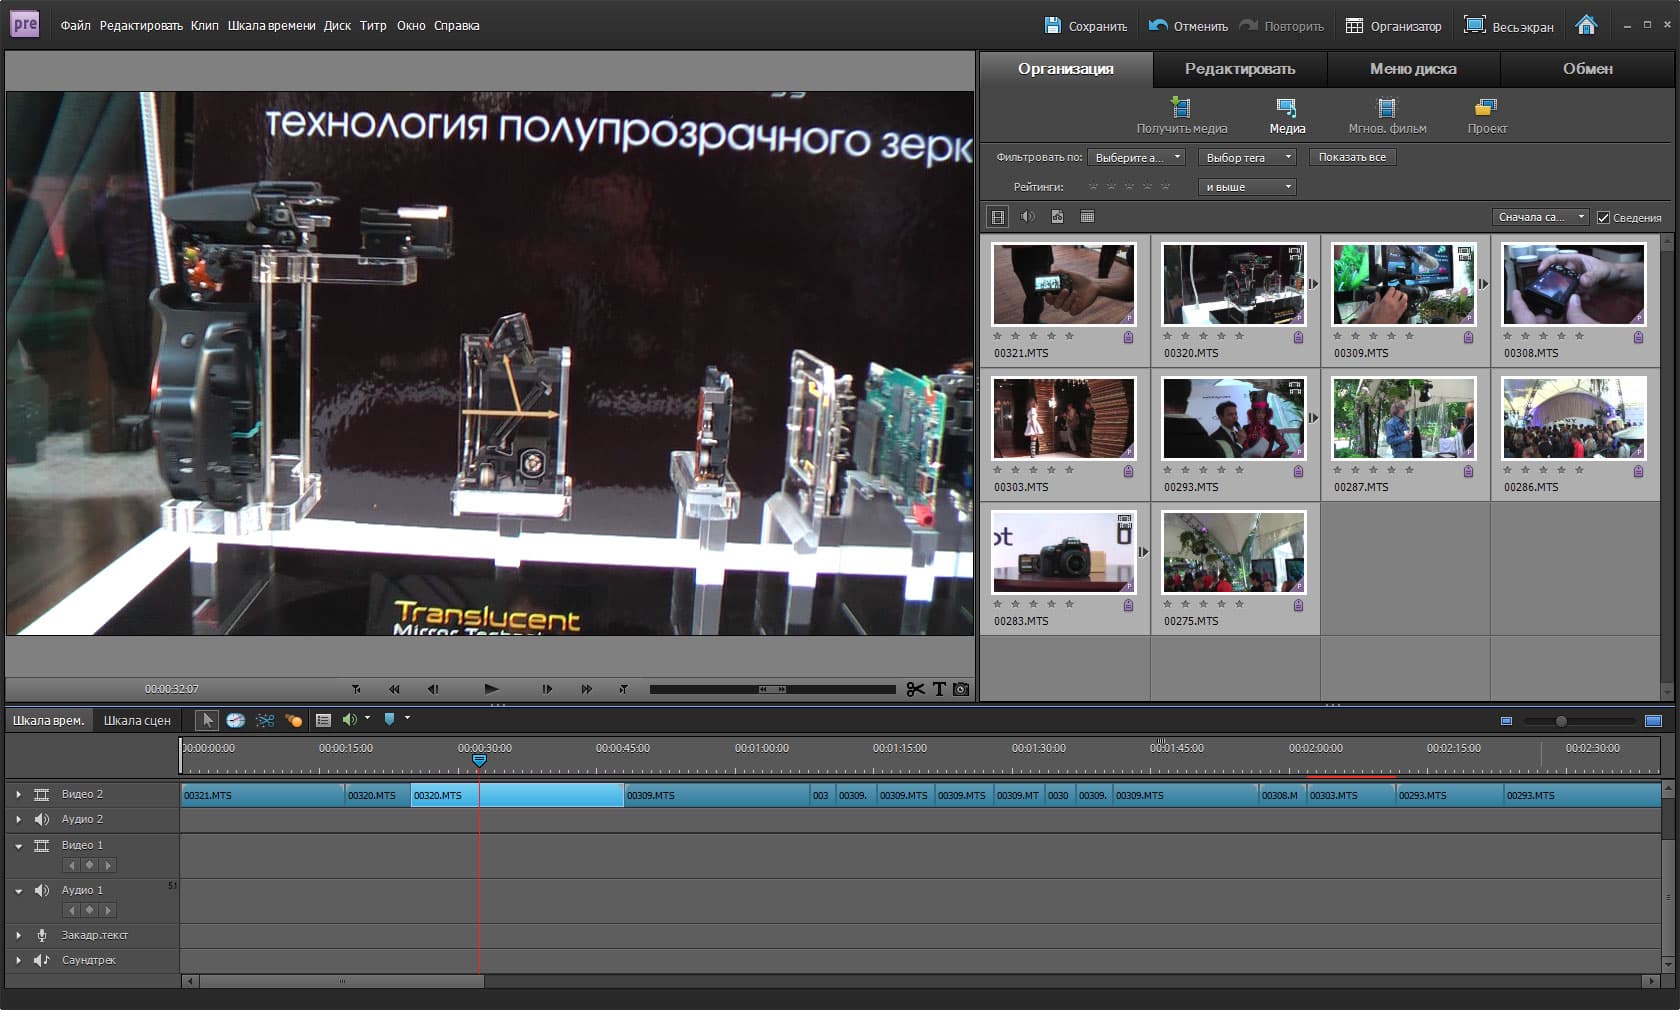This screenshot has height=1010, width=1680.
Task: Open the Выбор тега dropdown
Action: [x=1246, y=158]
